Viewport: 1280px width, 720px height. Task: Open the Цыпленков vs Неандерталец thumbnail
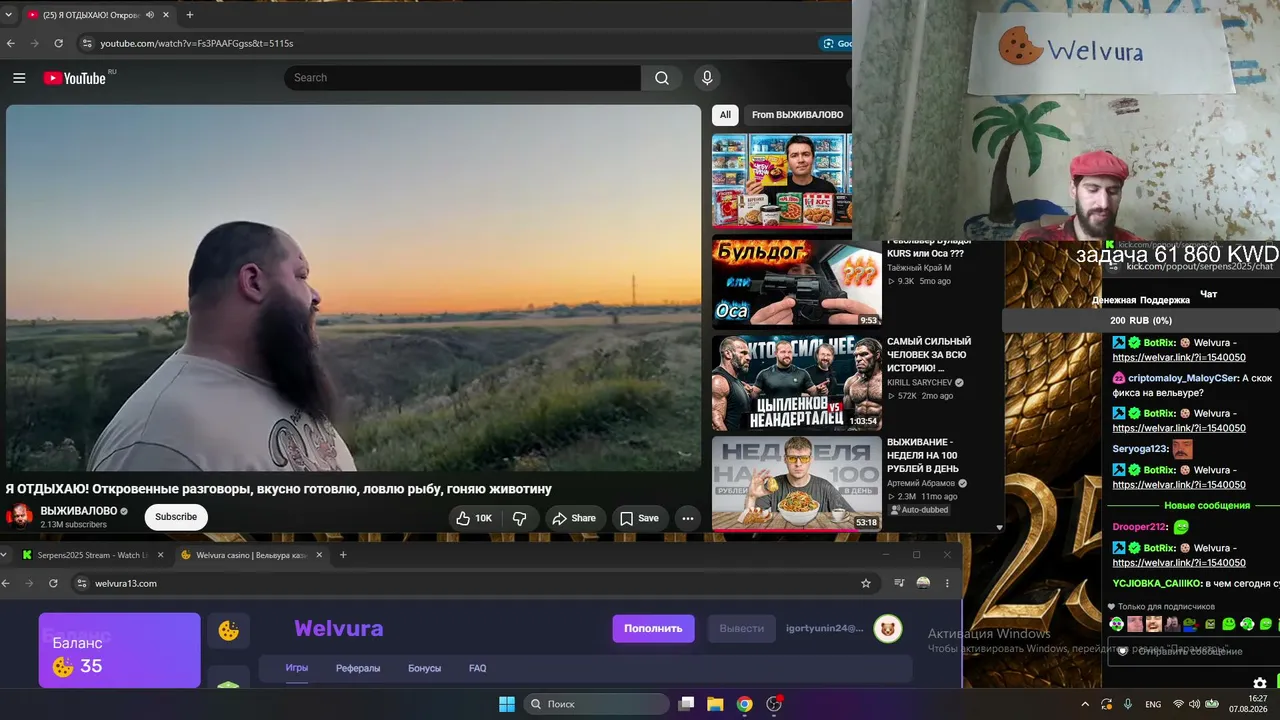click(797, 383)
